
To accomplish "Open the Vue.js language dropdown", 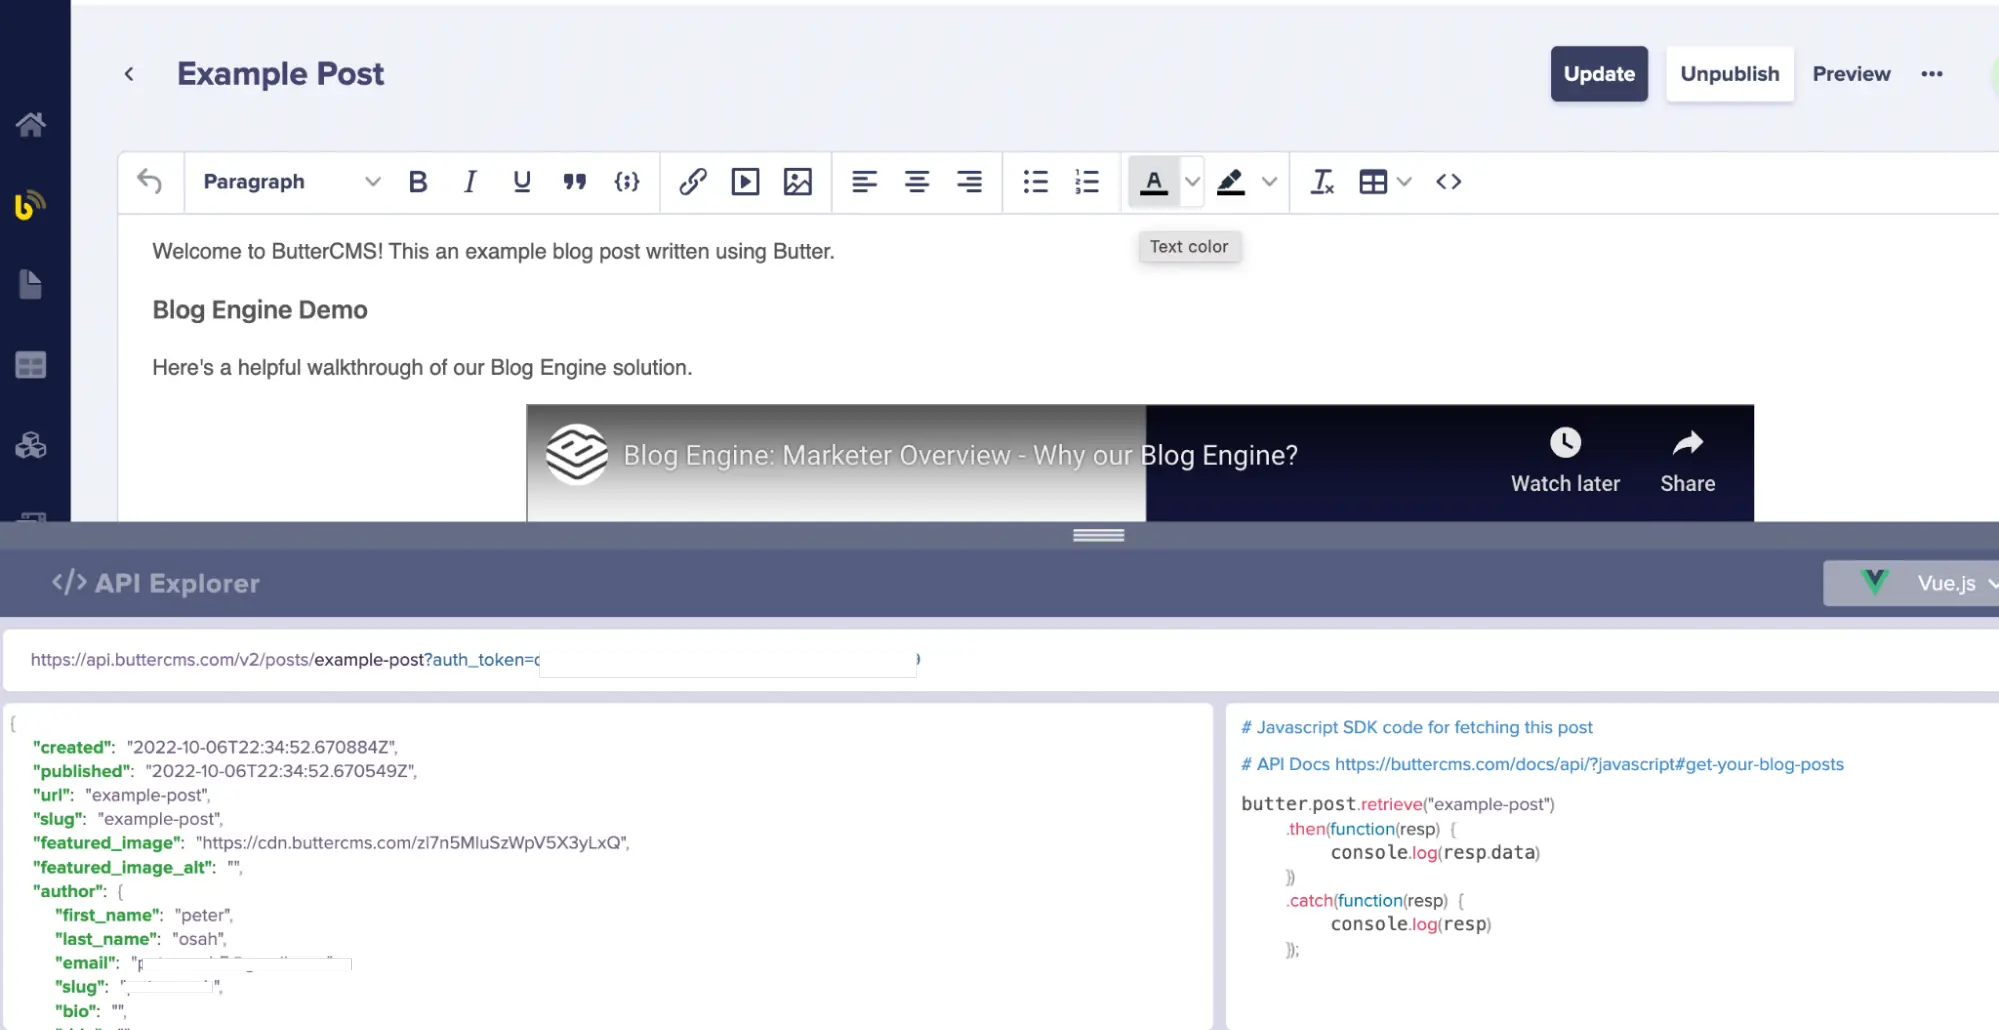I will click(x=1910, y=583).
